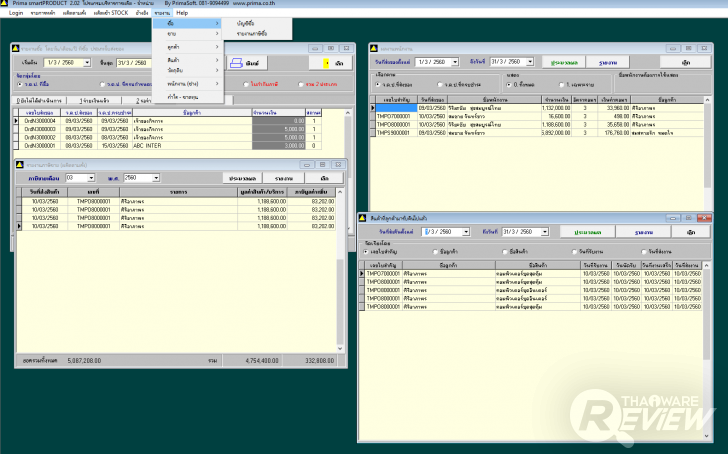Open start date dropdown in top-right window
Screen dimensions: 728x454
[455, 62]
